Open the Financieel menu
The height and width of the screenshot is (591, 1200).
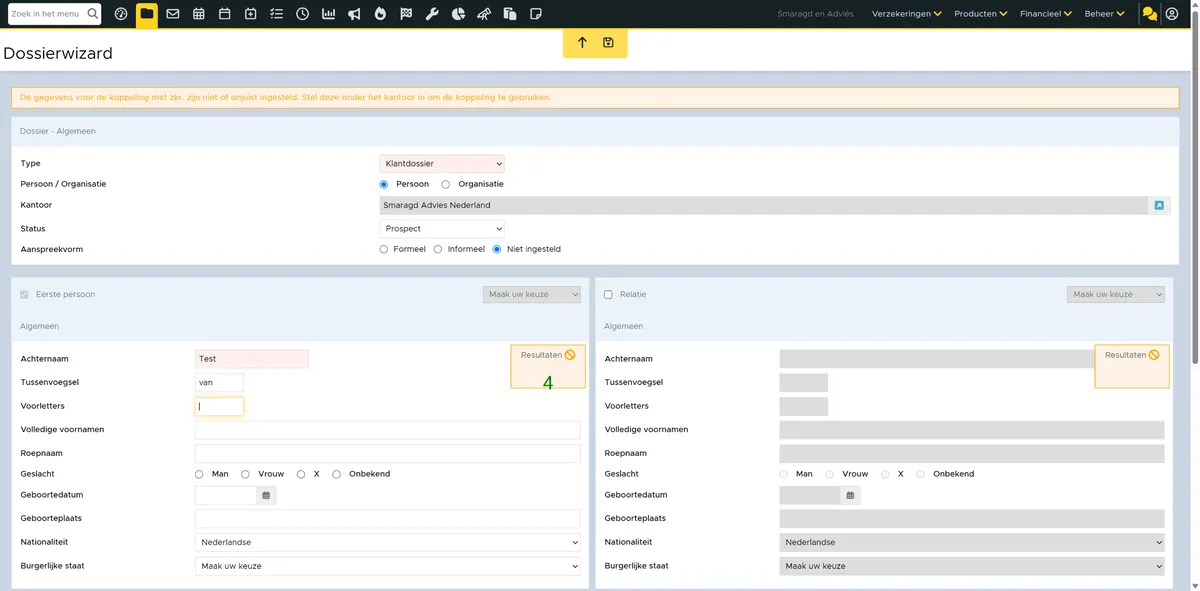tap(1046, 14)
